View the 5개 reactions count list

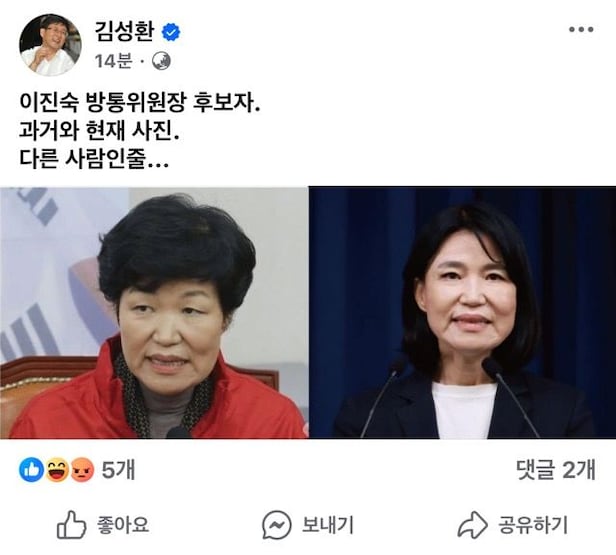tap(118, 470)
